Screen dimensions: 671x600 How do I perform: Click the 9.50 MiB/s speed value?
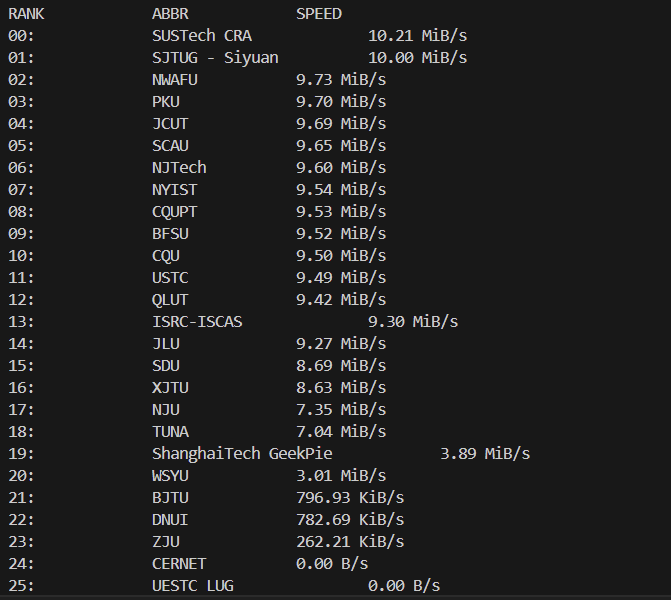[341, 256]
